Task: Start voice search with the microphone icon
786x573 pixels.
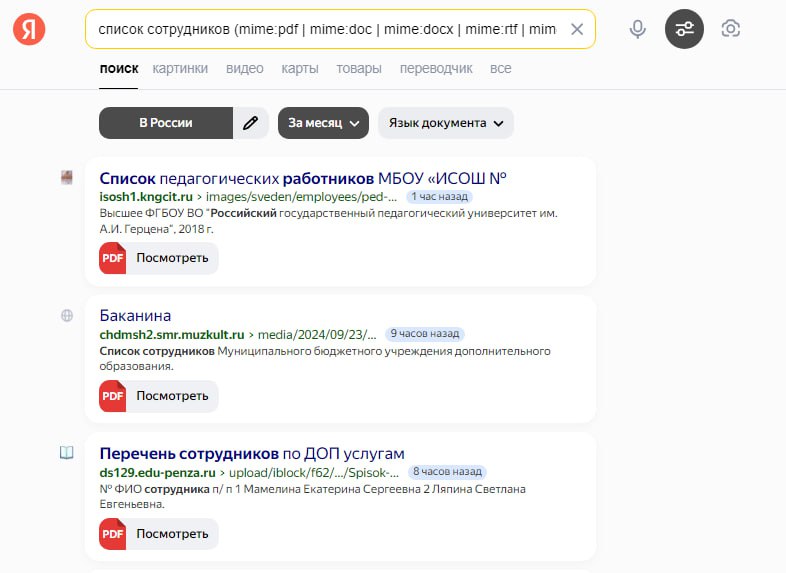Action: [x=638, y=29]
